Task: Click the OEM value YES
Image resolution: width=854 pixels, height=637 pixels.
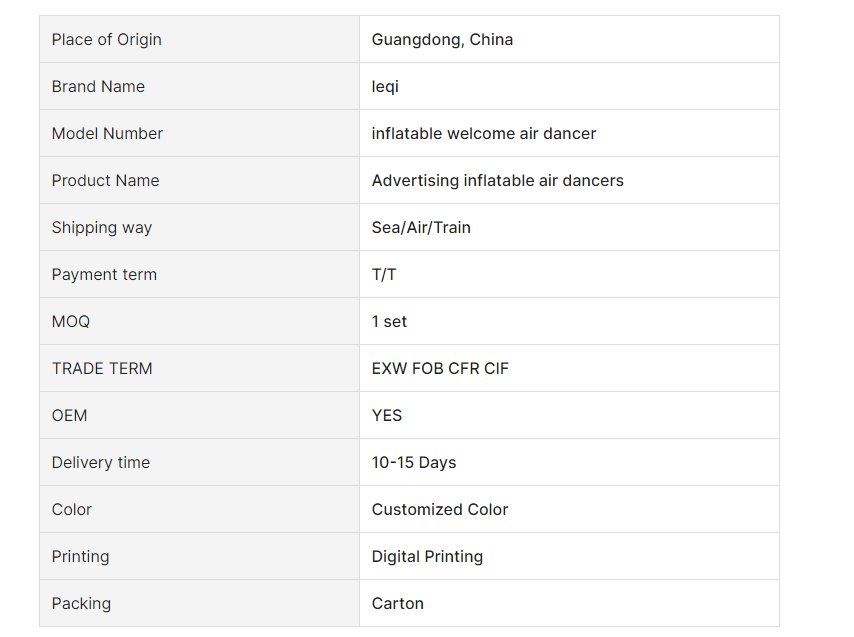Action: point(387,415)
